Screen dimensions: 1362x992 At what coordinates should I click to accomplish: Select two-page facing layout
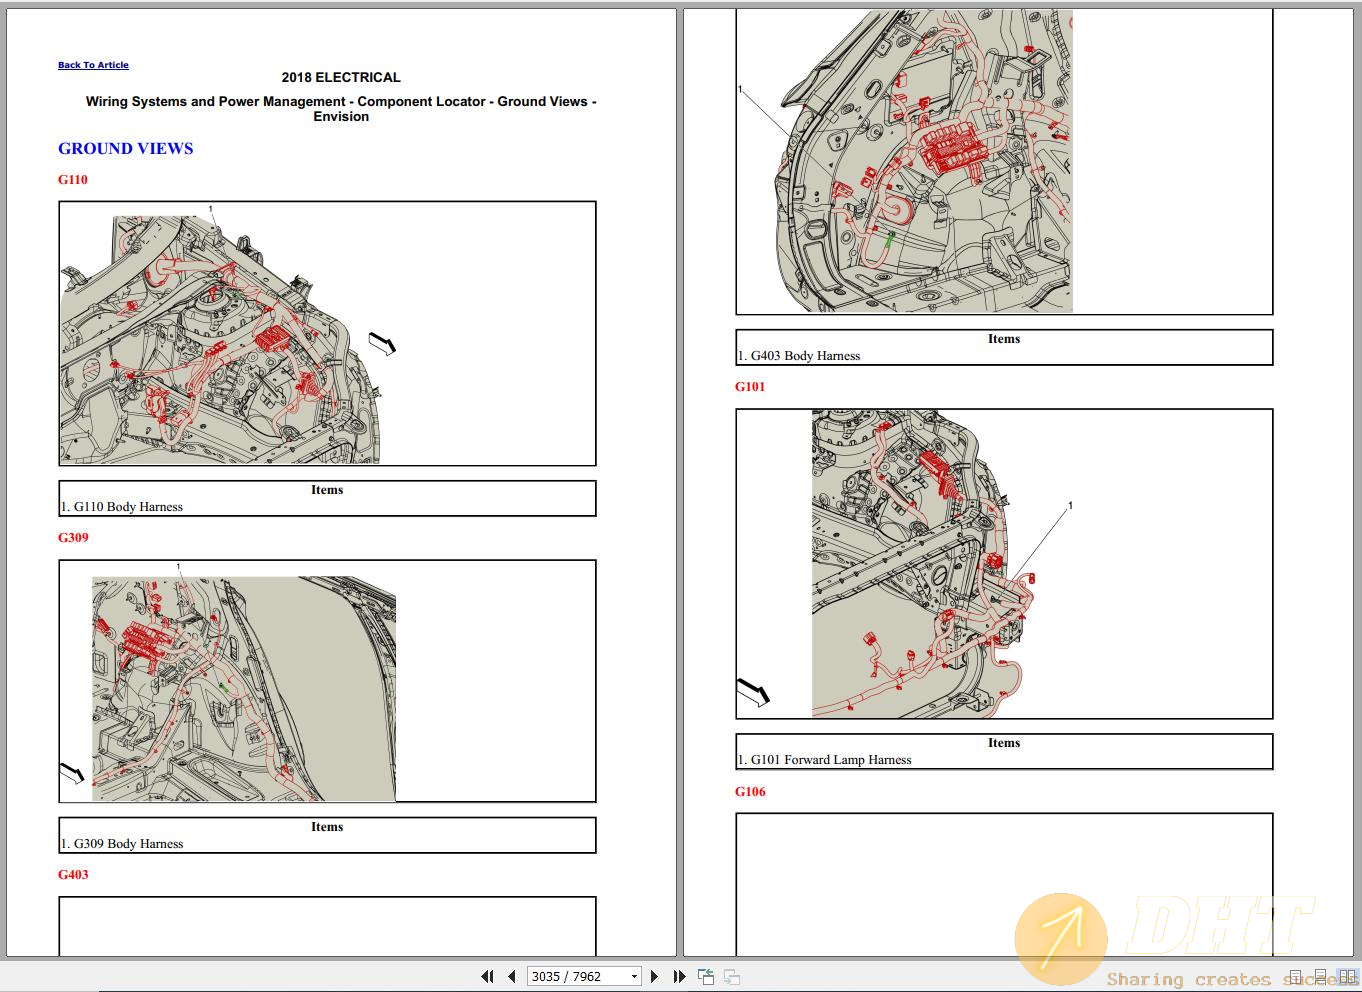[1347, 977]
